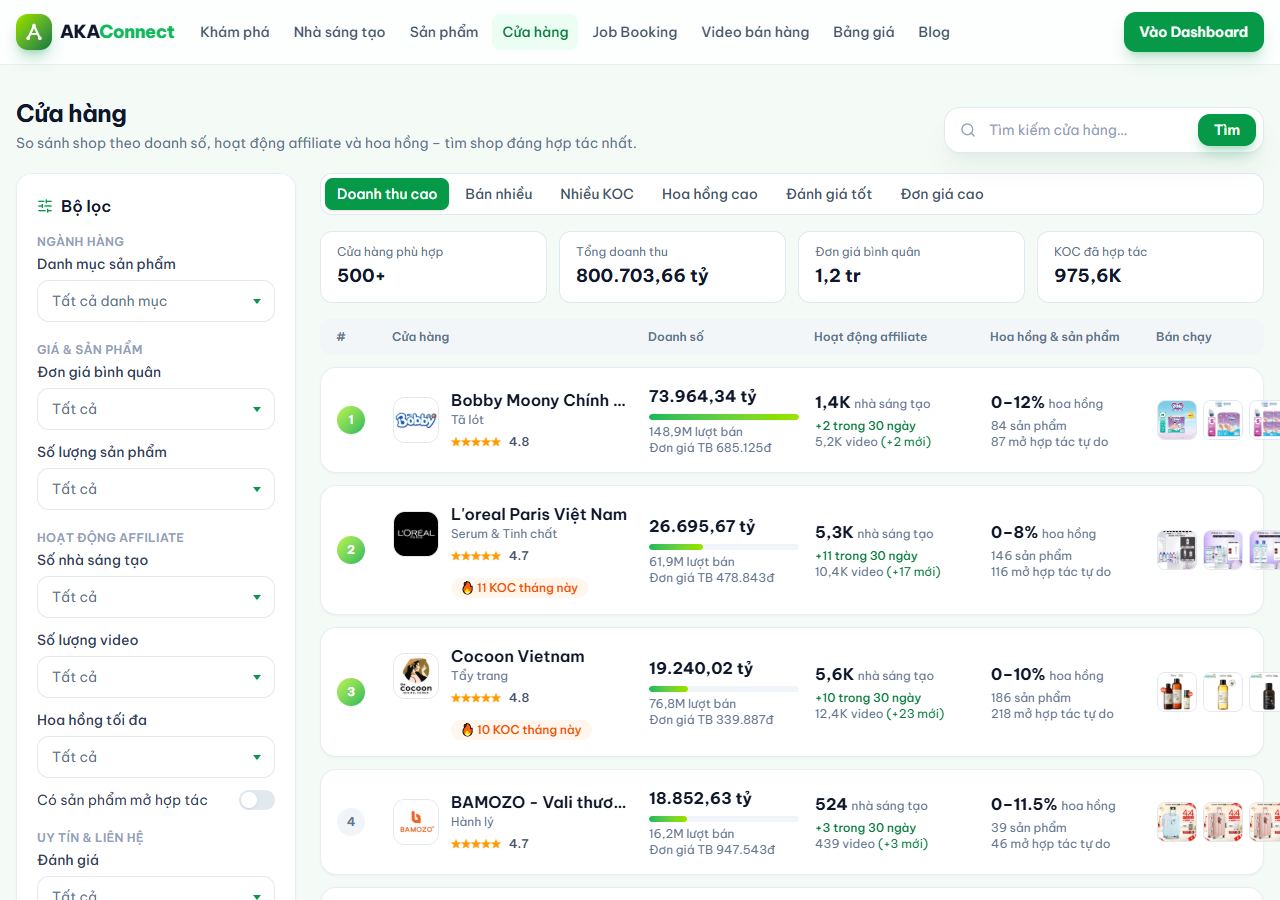Click the AKAConnect logo icon
The image size is (1280, 900).
pyautogui.click(x=34, y=32)
